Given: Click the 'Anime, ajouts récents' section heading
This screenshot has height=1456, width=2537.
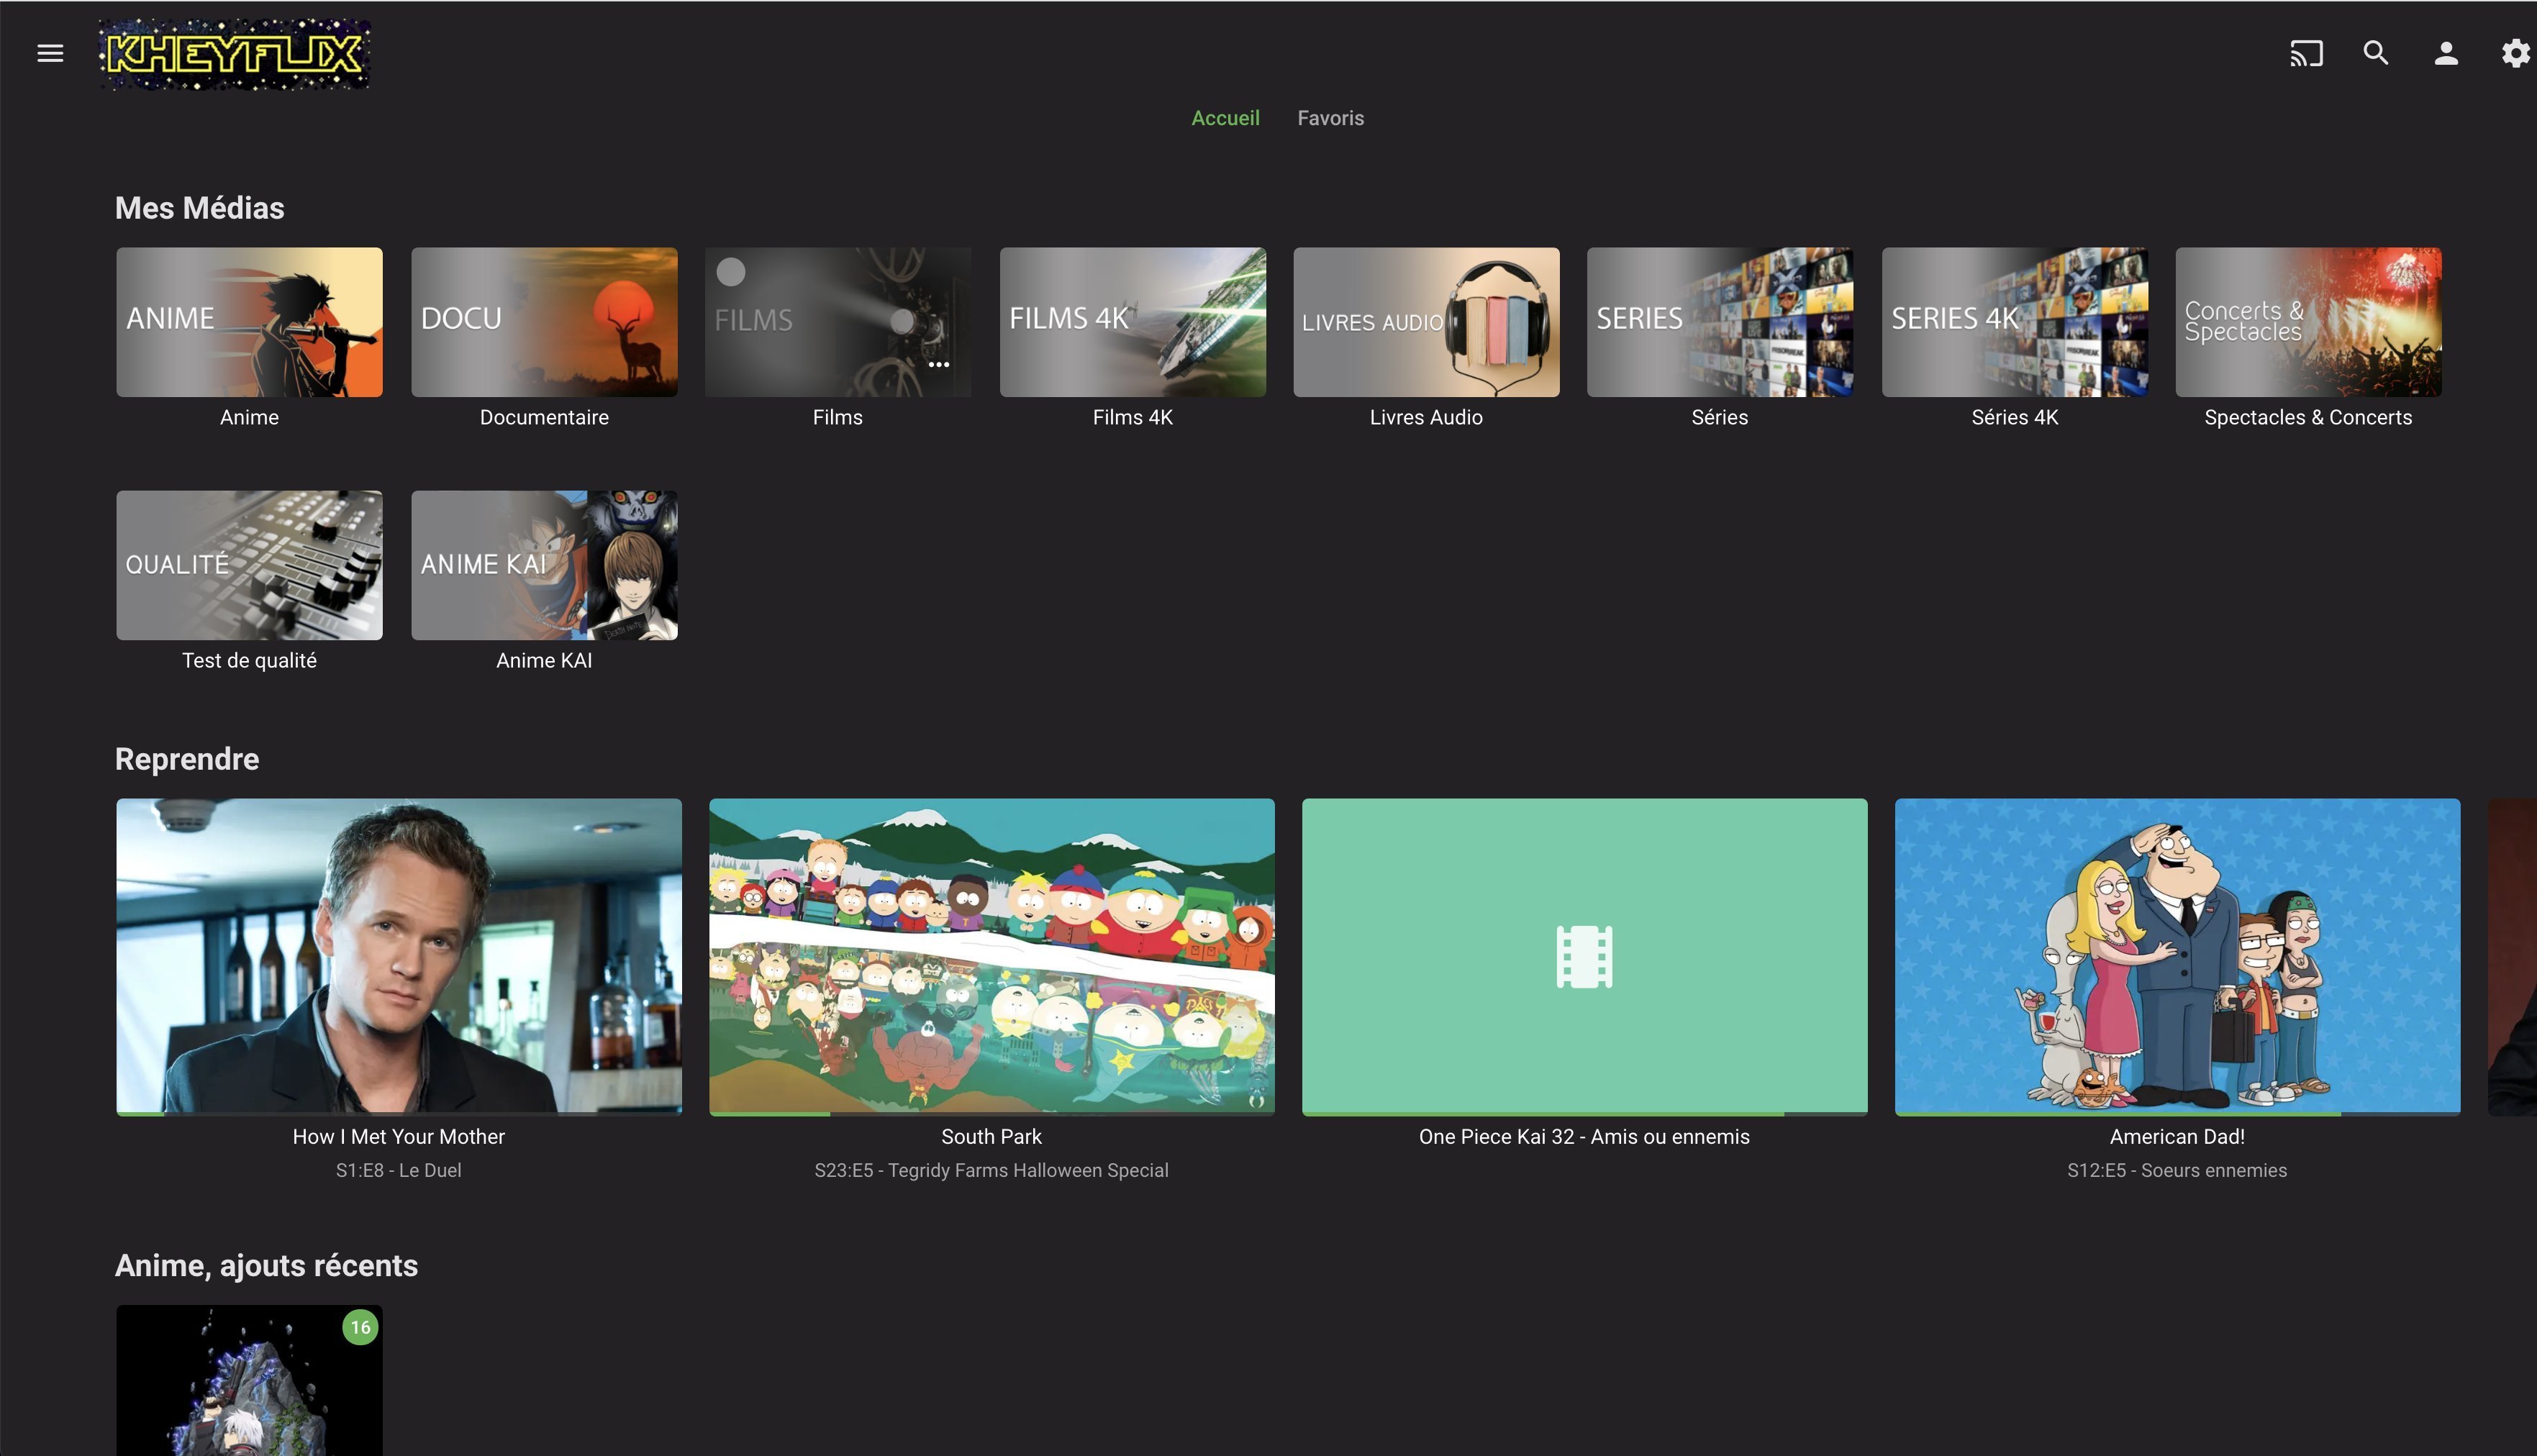Looking at the screenshot, I should (266, 1266).
